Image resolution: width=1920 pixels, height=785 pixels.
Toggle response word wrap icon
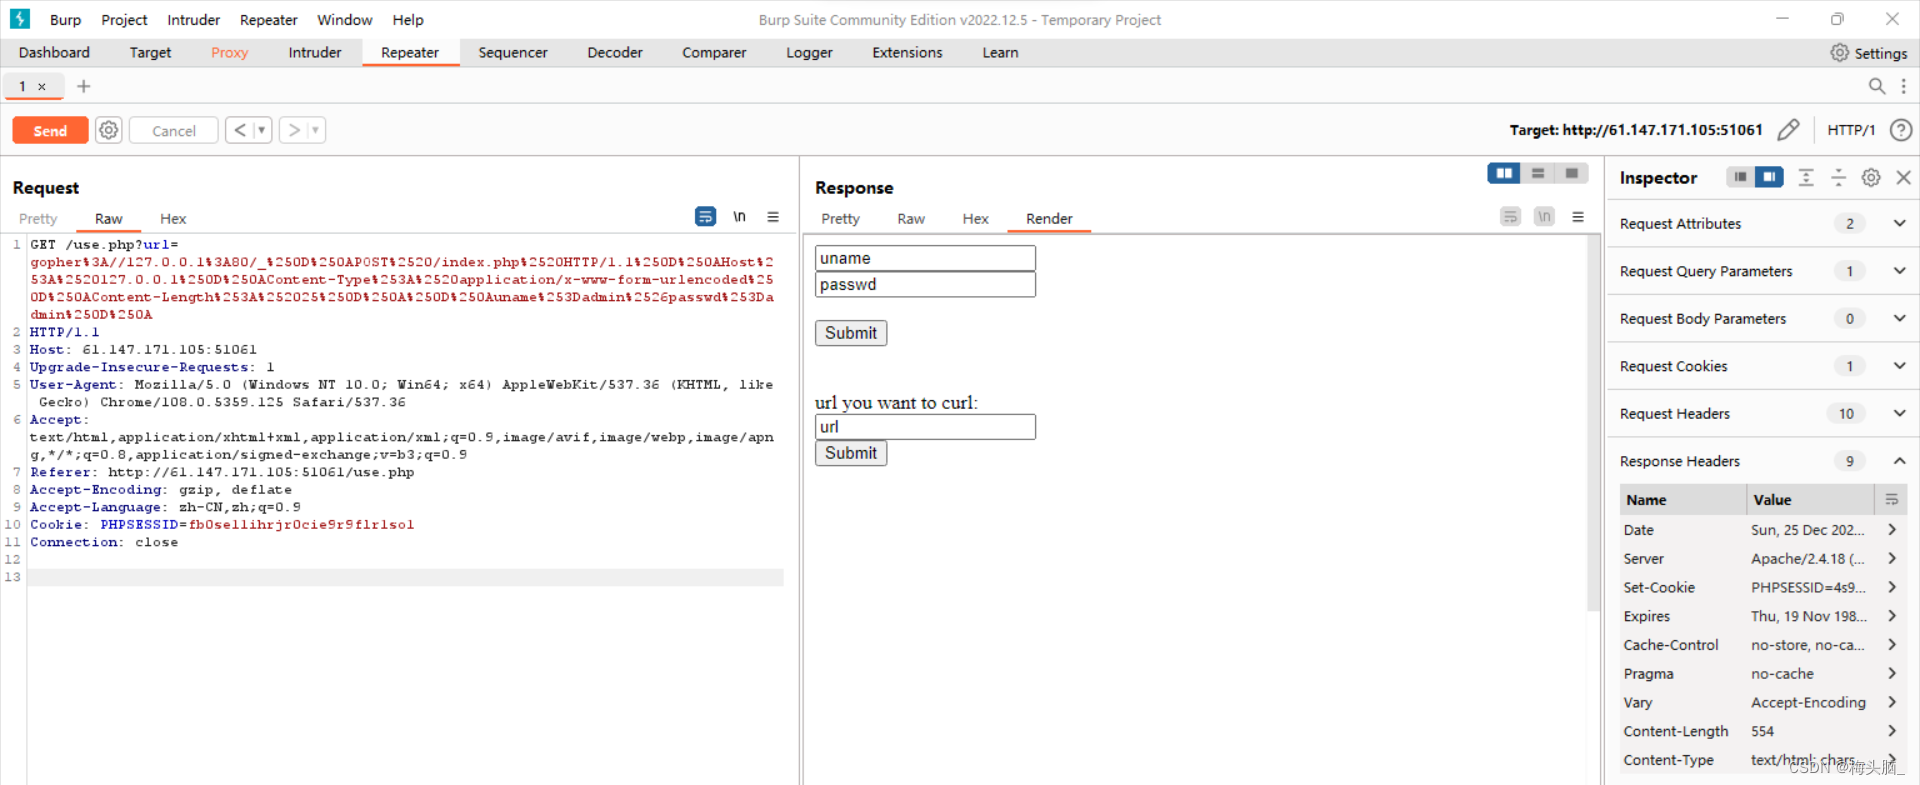coord(1510,216)
